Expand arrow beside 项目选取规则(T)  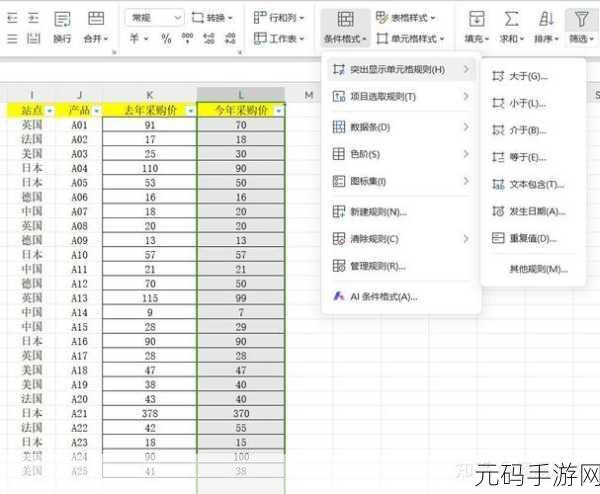click(466, 96)
